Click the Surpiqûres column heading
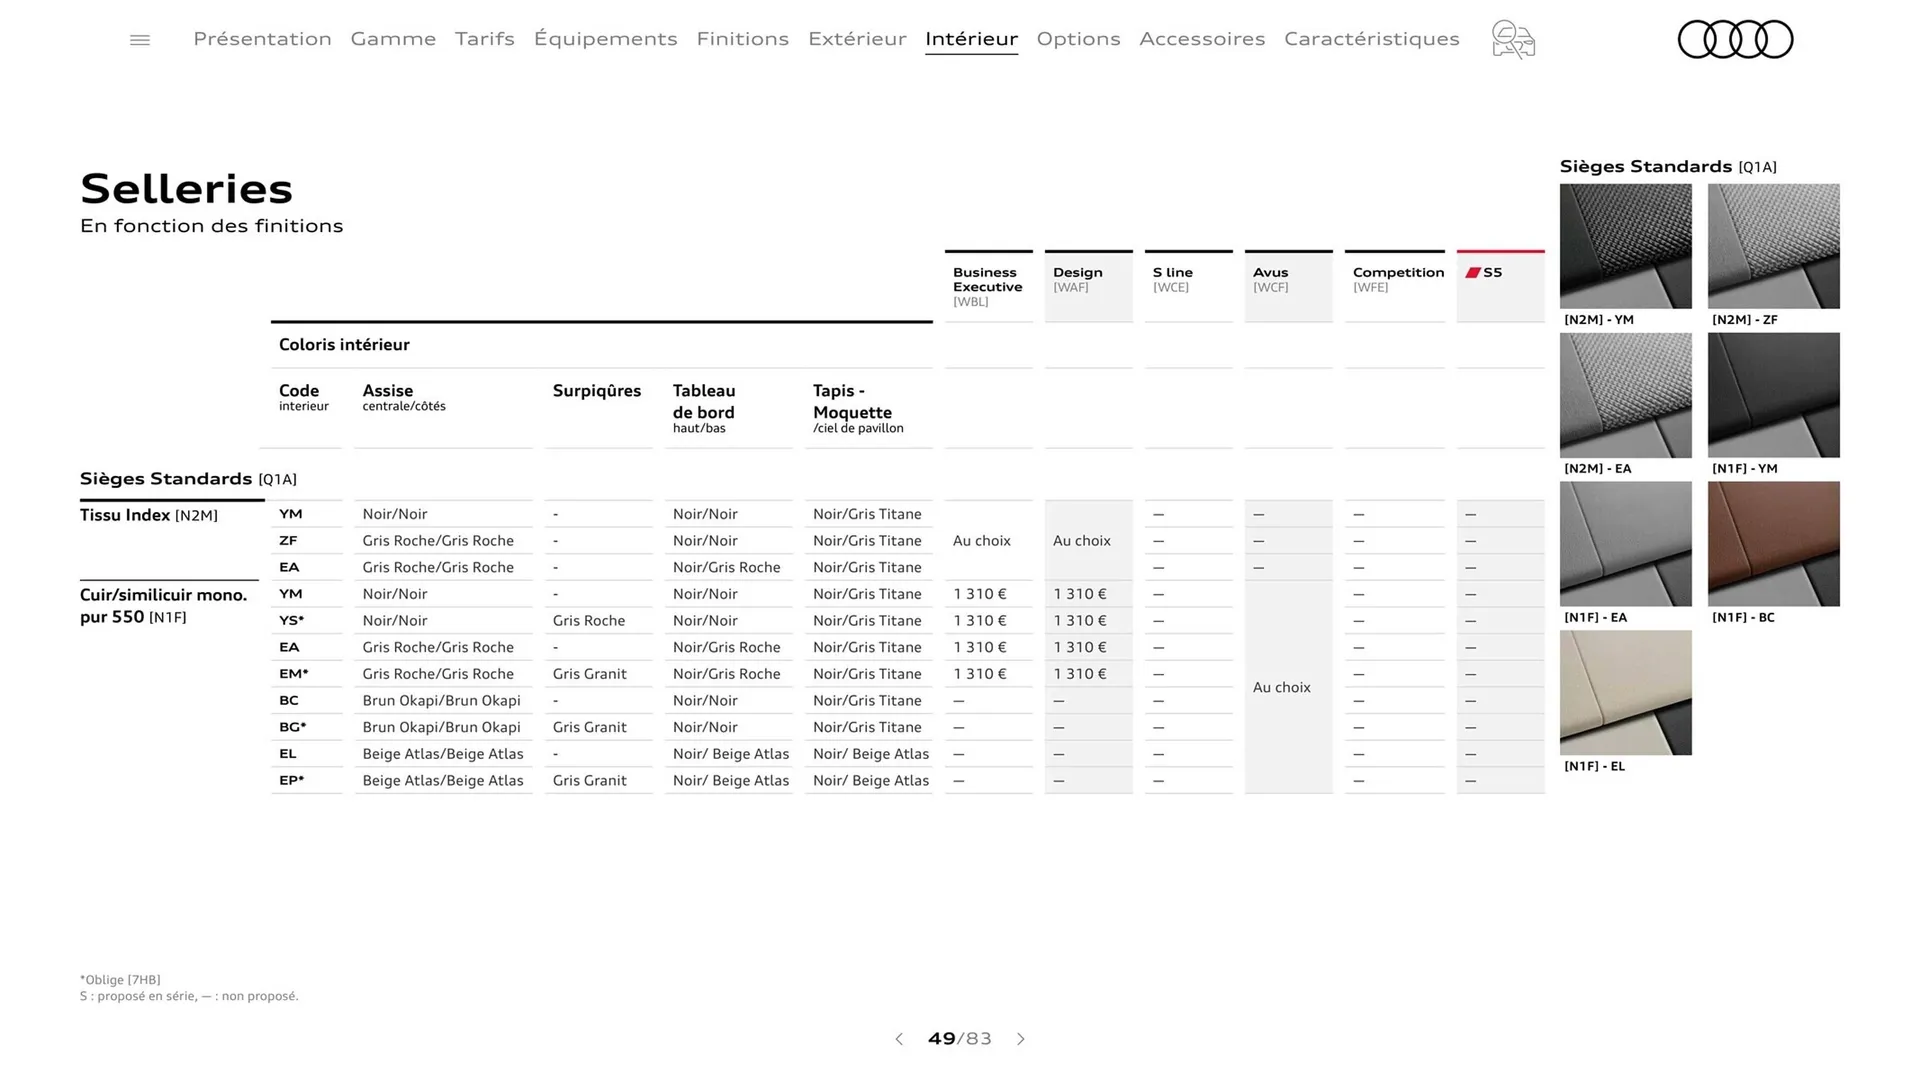Screen dimensions: 1920x1080 point(597,391)
